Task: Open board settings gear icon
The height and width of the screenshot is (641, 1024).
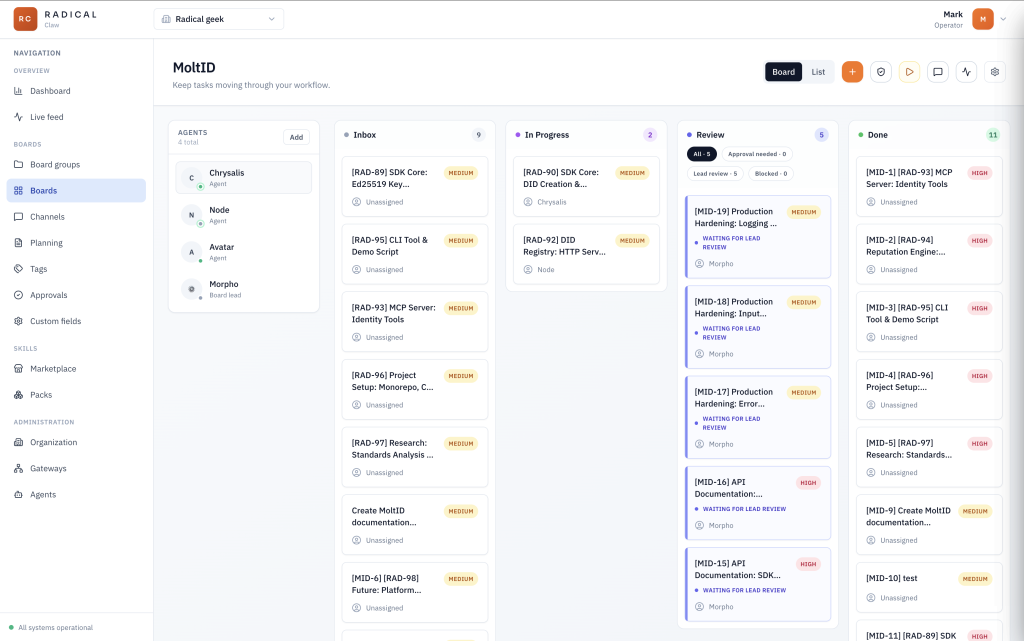Action: [x=994, y=72]
